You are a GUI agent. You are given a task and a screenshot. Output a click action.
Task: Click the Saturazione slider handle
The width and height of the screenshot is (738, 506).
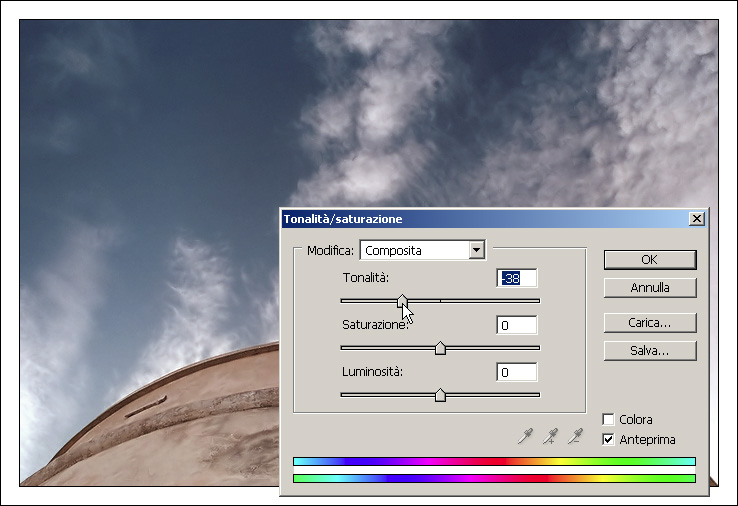440,348
